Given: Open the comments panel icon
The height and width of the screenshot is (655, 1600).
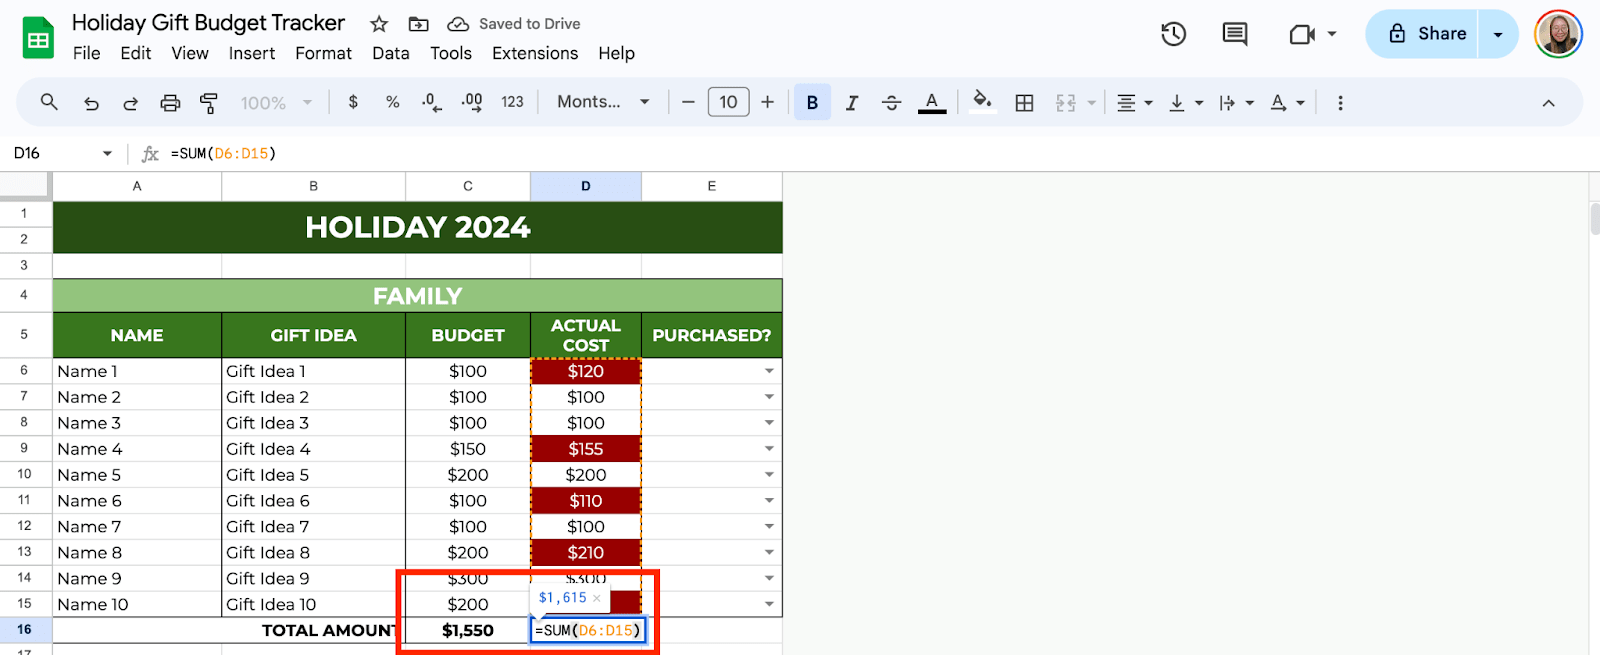Looking at the screenshot, I should coord(1235,34).
